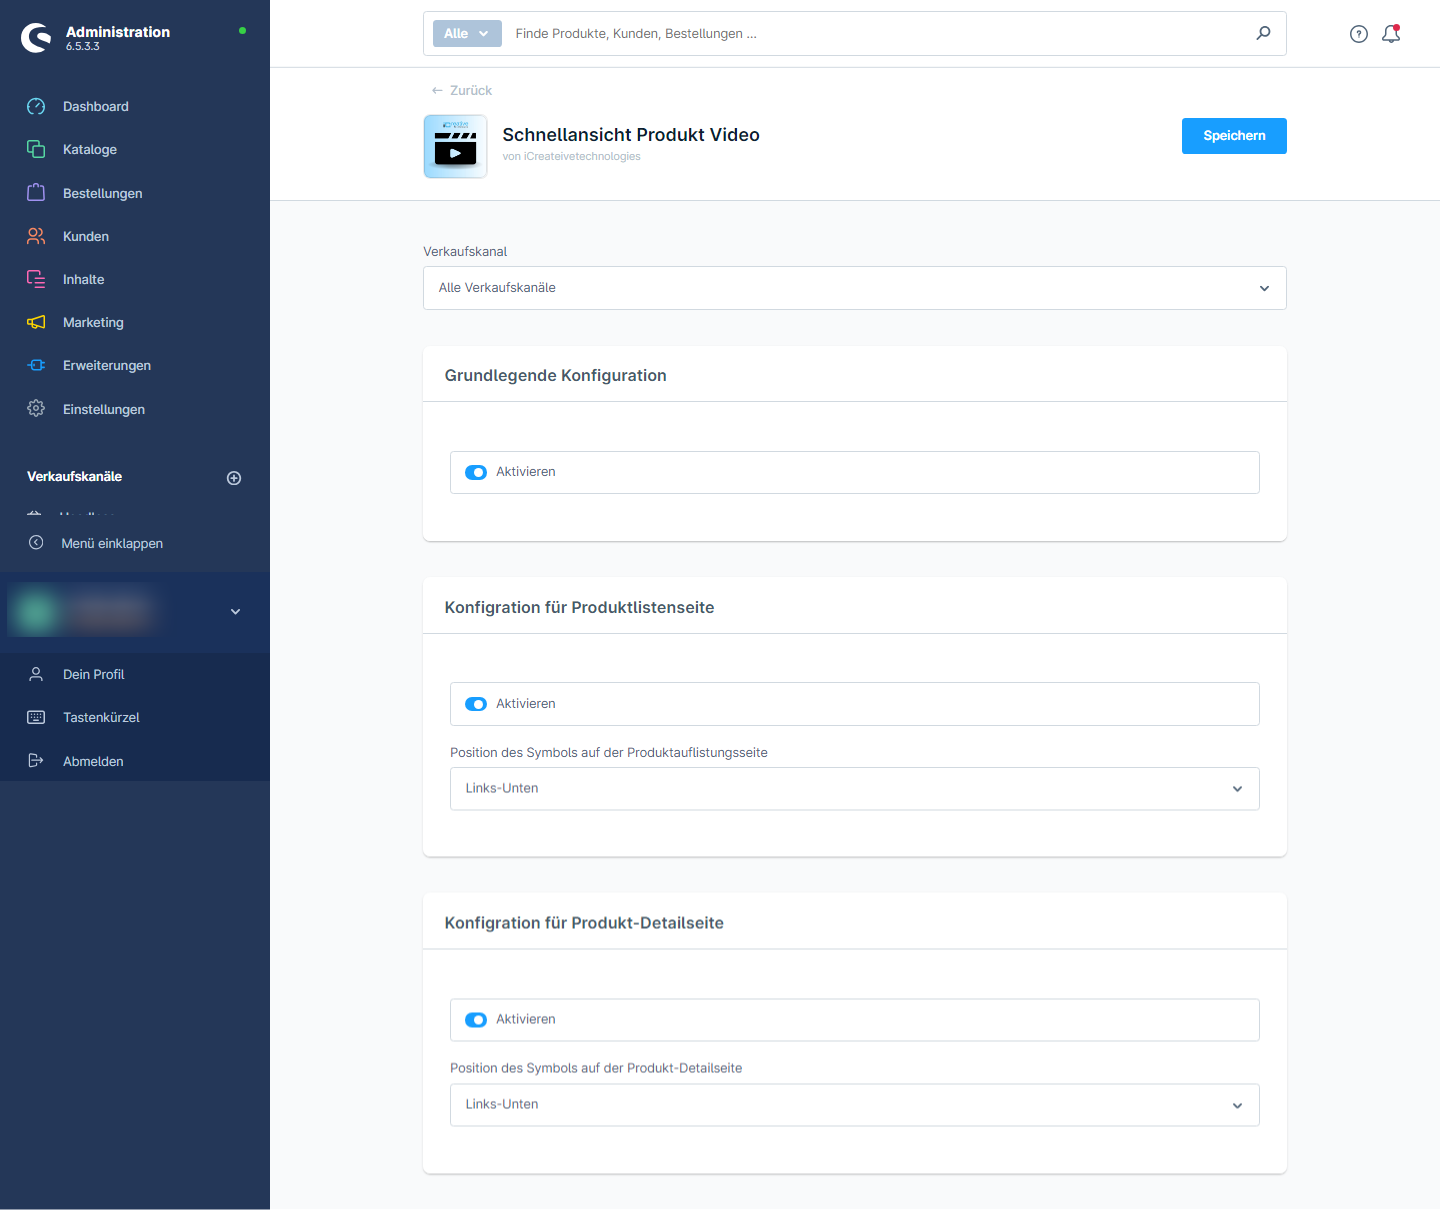Click the search magnifier icon
Screen dimensions: 1440x1210
coord(1264,33)
